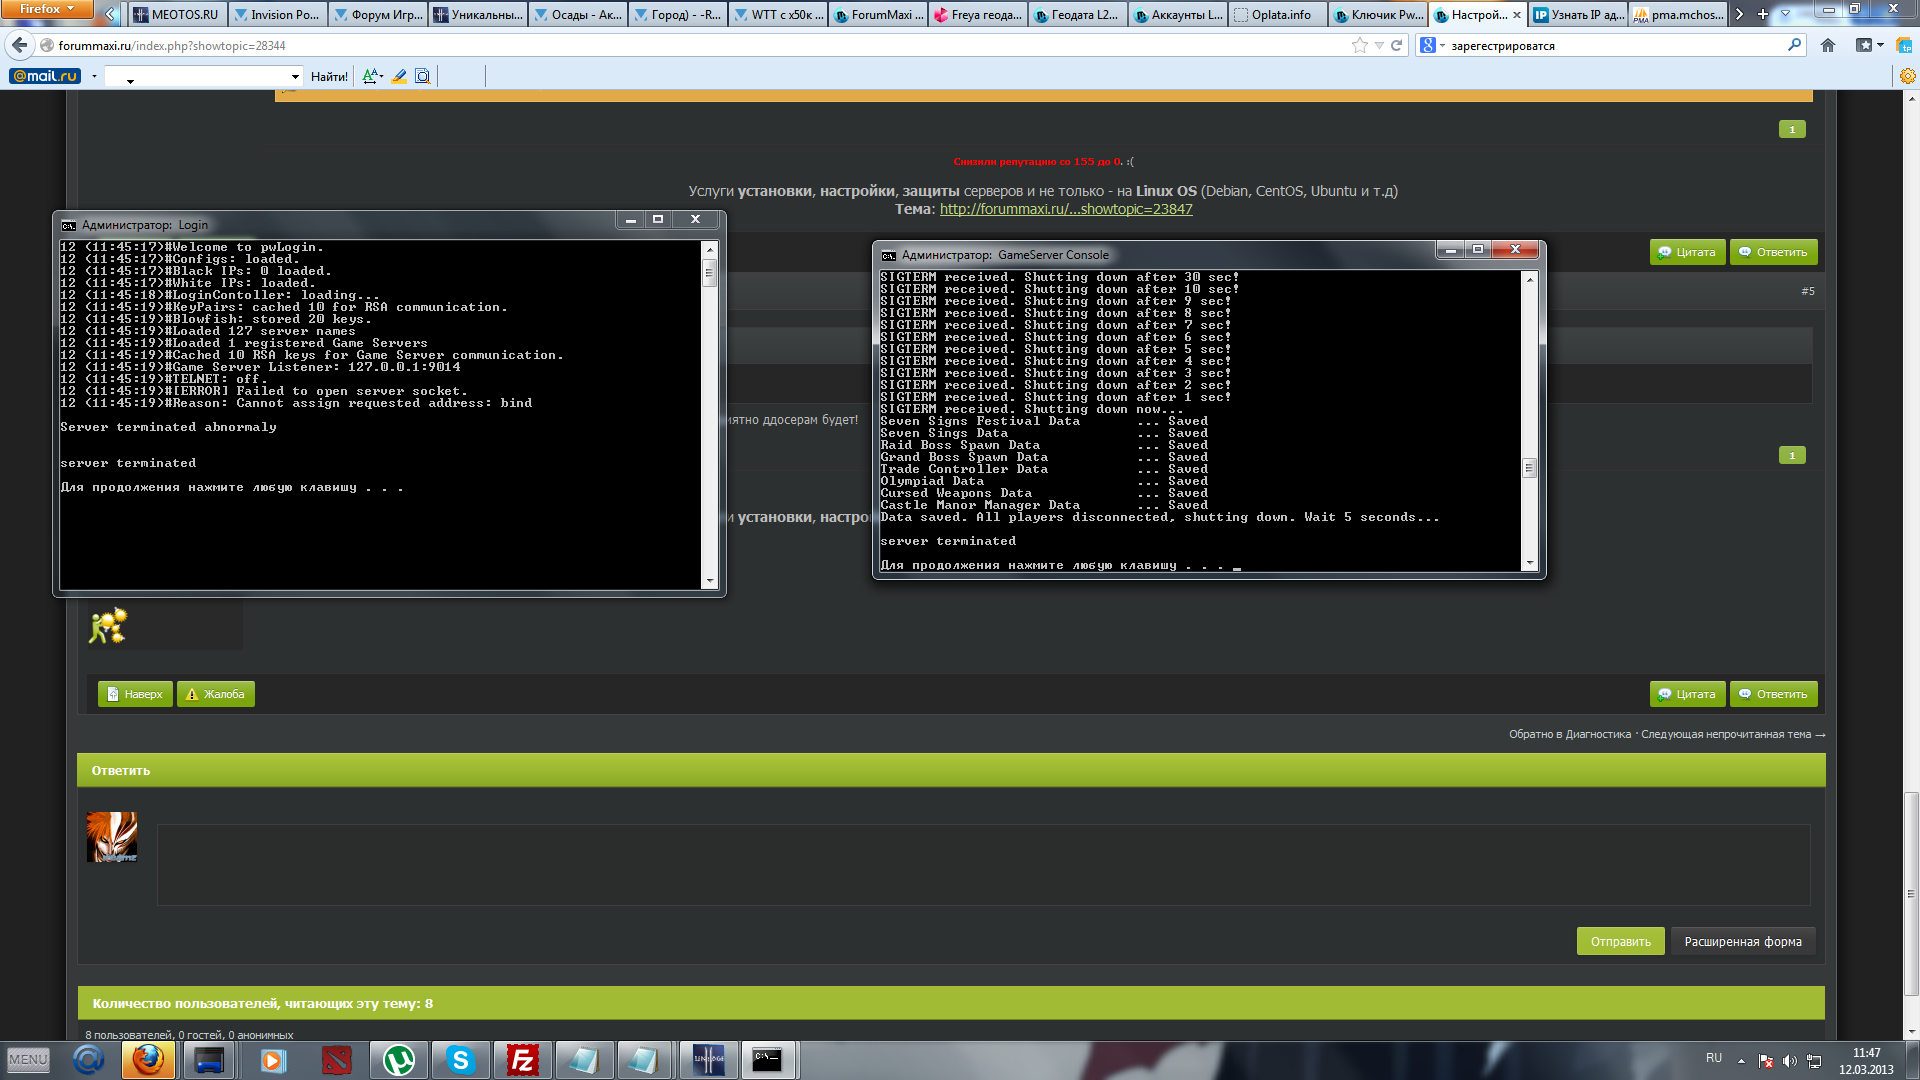
Task: Click the volume icon in system tray
Action: pyautogui.click(x=1789, y=1061)
